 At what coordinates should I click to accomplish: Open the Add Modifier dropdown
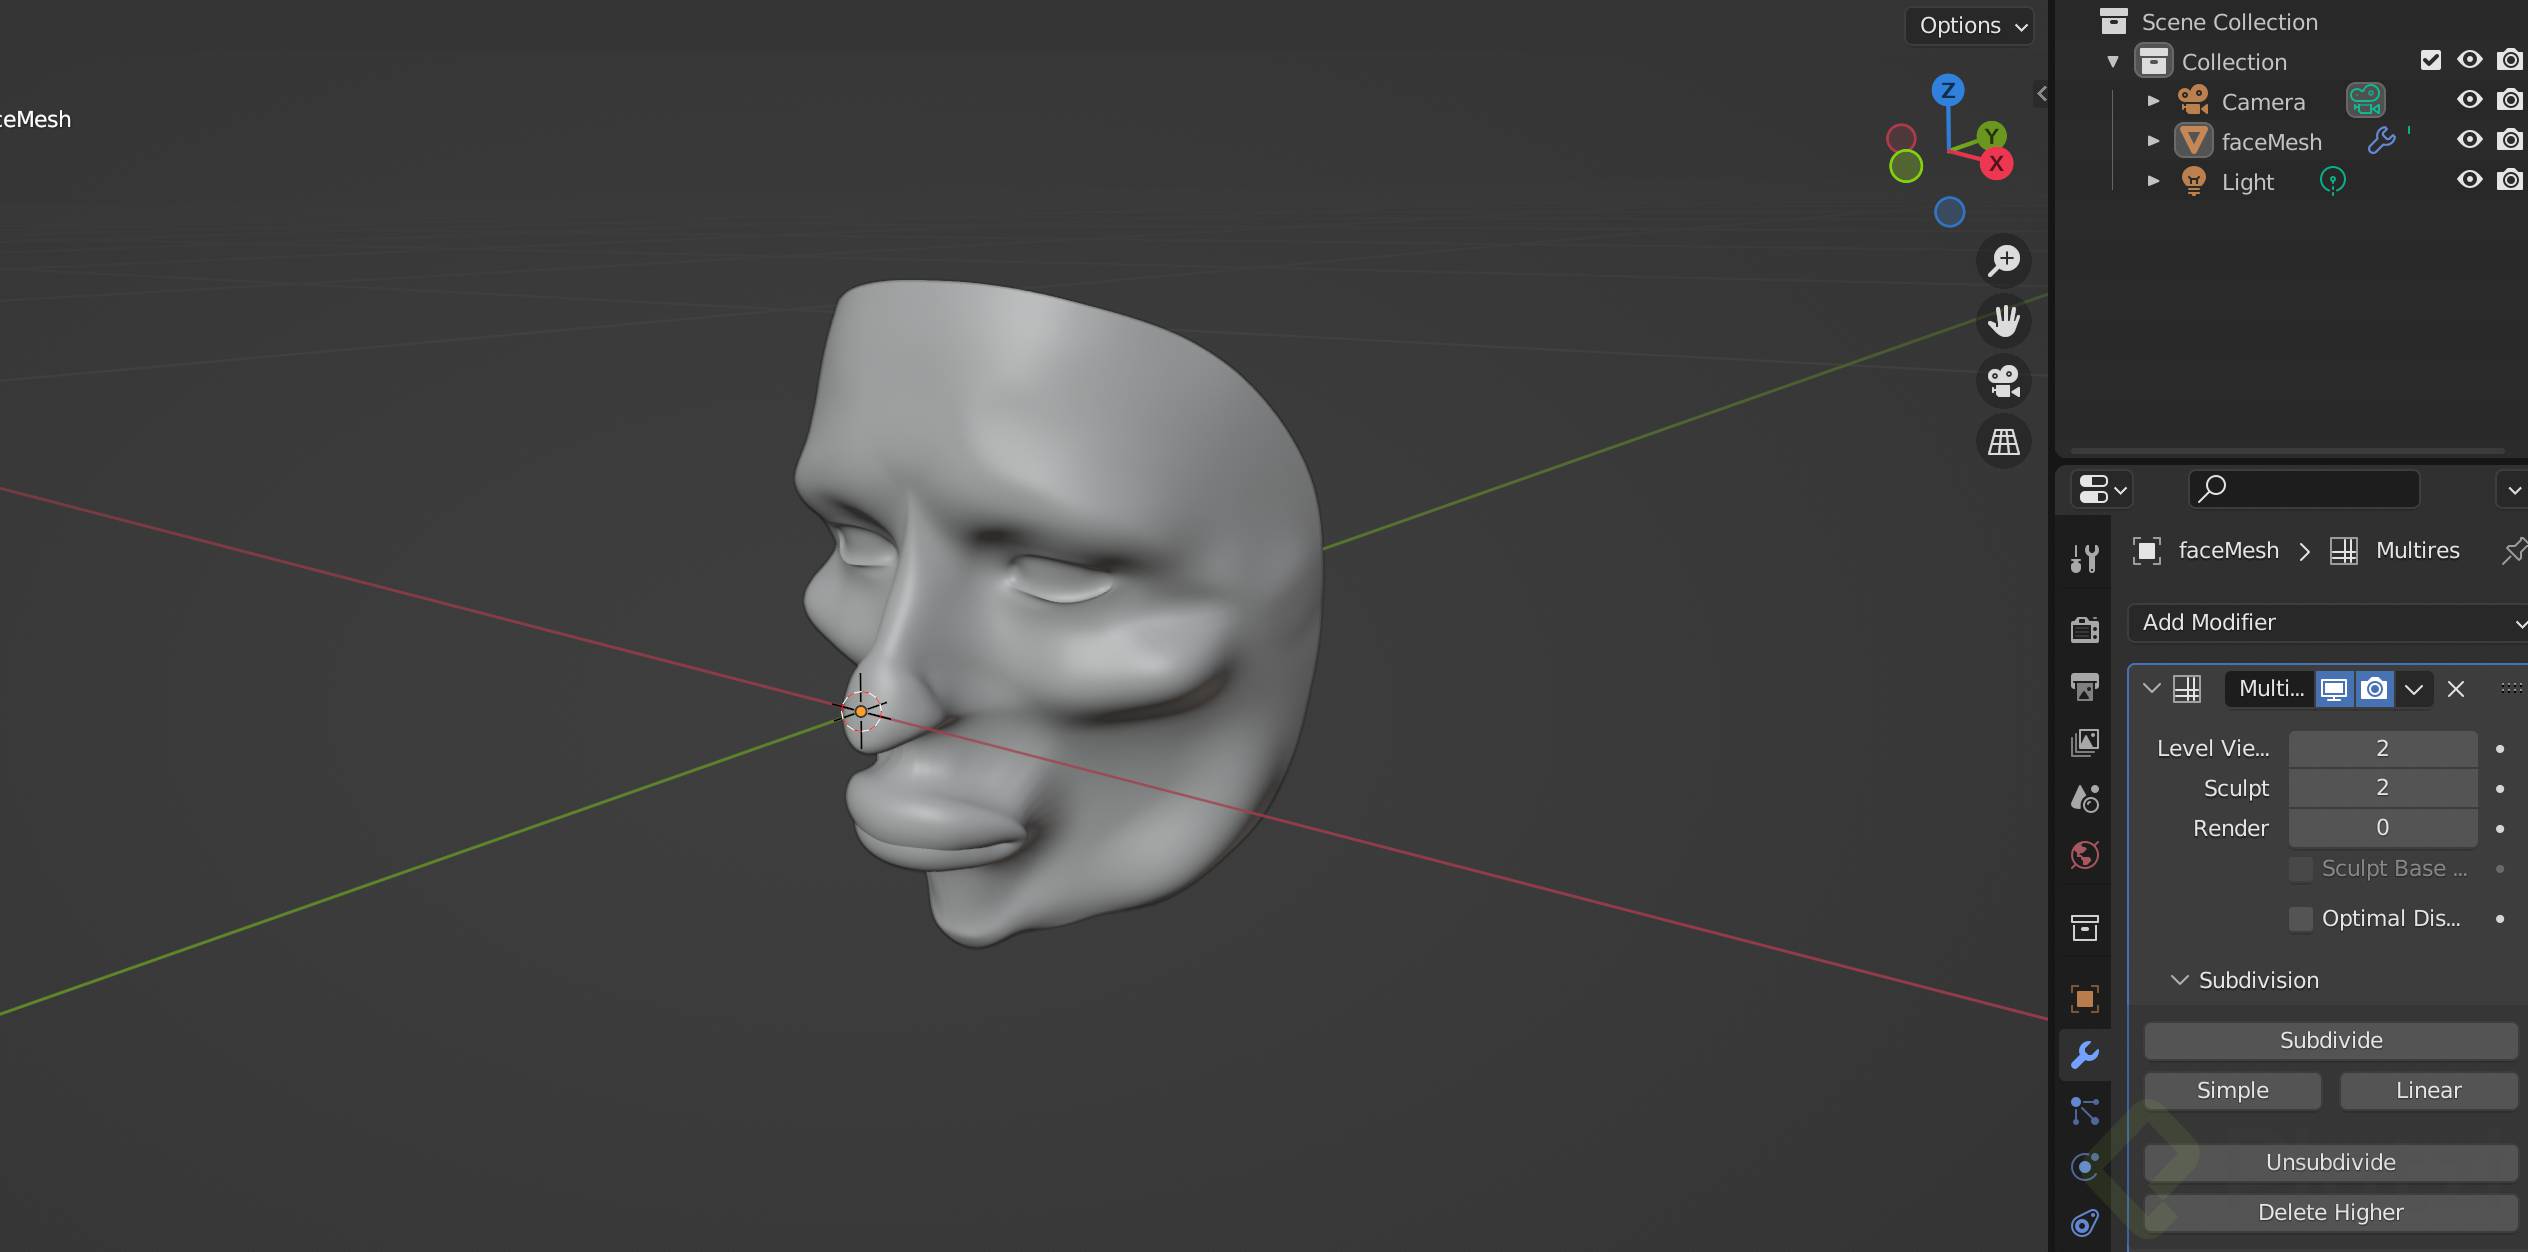2328,622
